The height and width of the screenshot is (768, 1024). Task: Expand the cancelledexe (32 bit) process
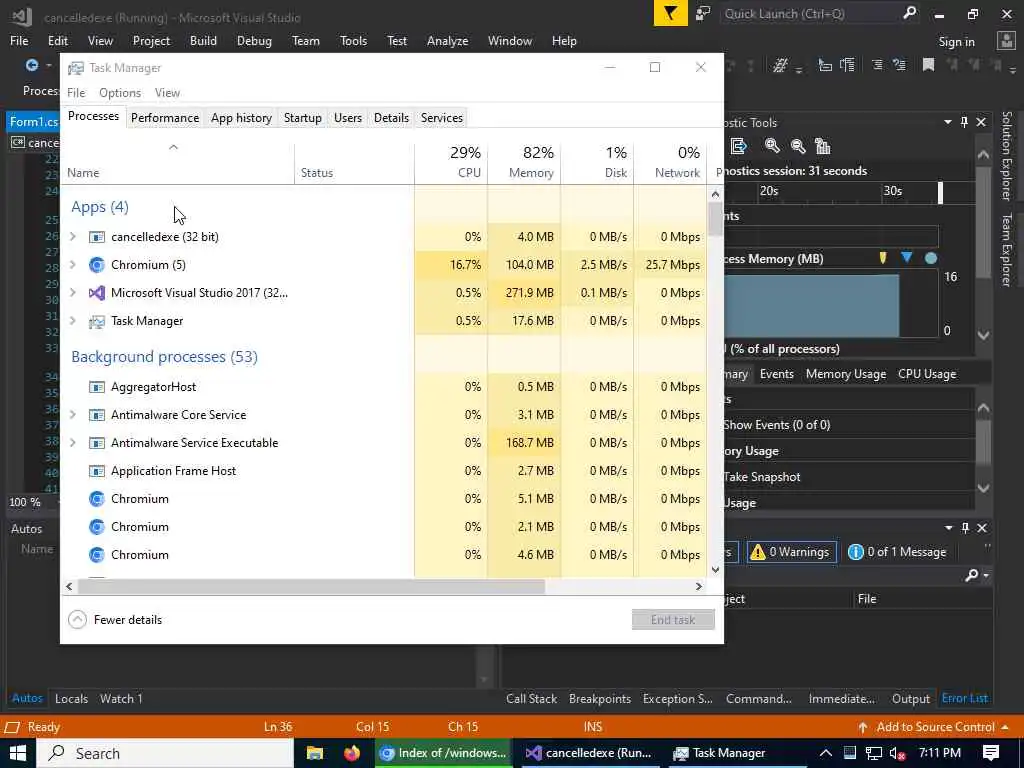pyautogui.click(x=73, y=236)
